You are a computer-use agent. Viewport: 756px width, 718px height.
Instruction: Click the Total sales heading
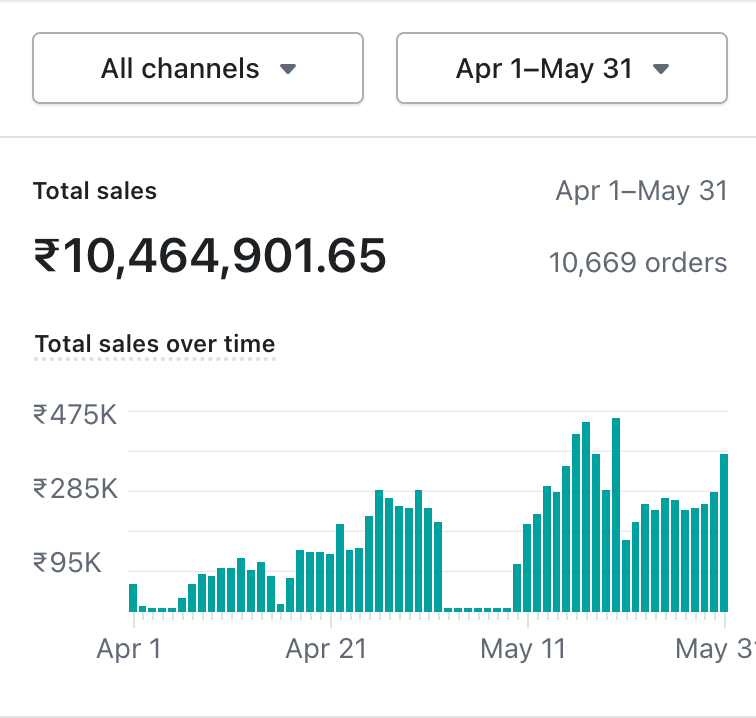click(x=95, y=192)
